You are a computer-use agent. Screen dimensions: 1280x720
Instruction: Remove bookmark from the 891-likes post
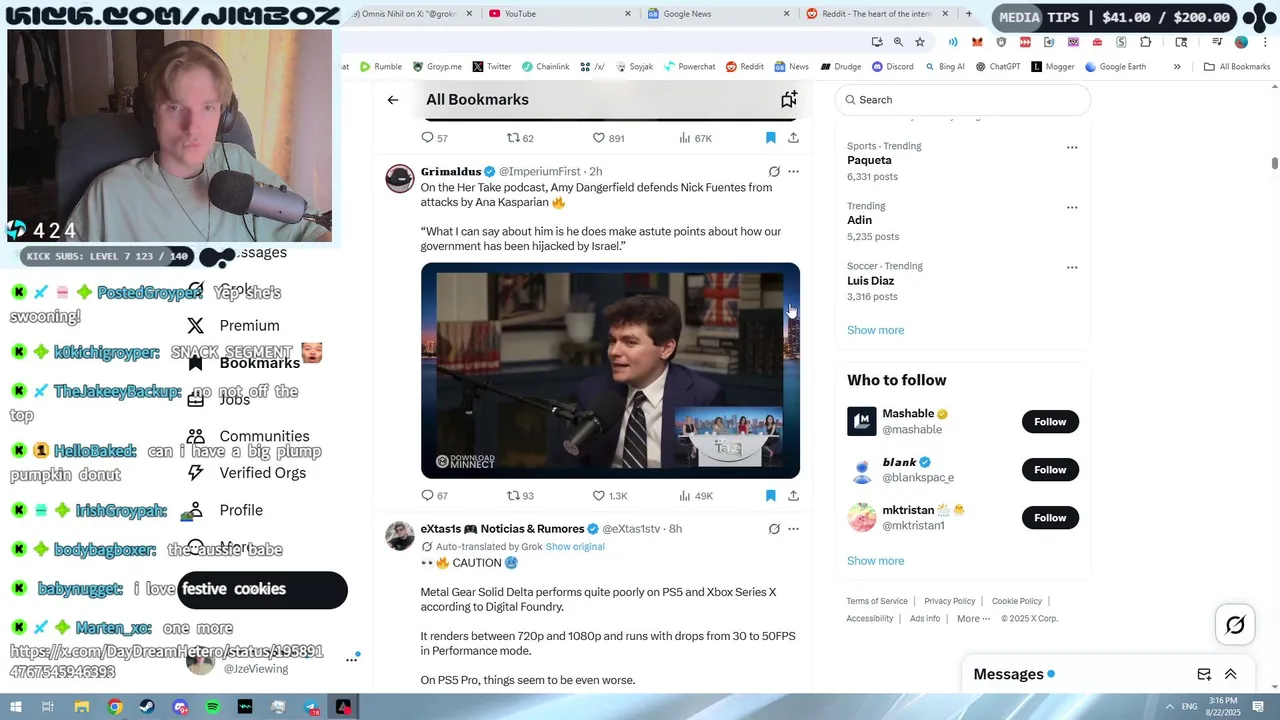coord(770,138)
